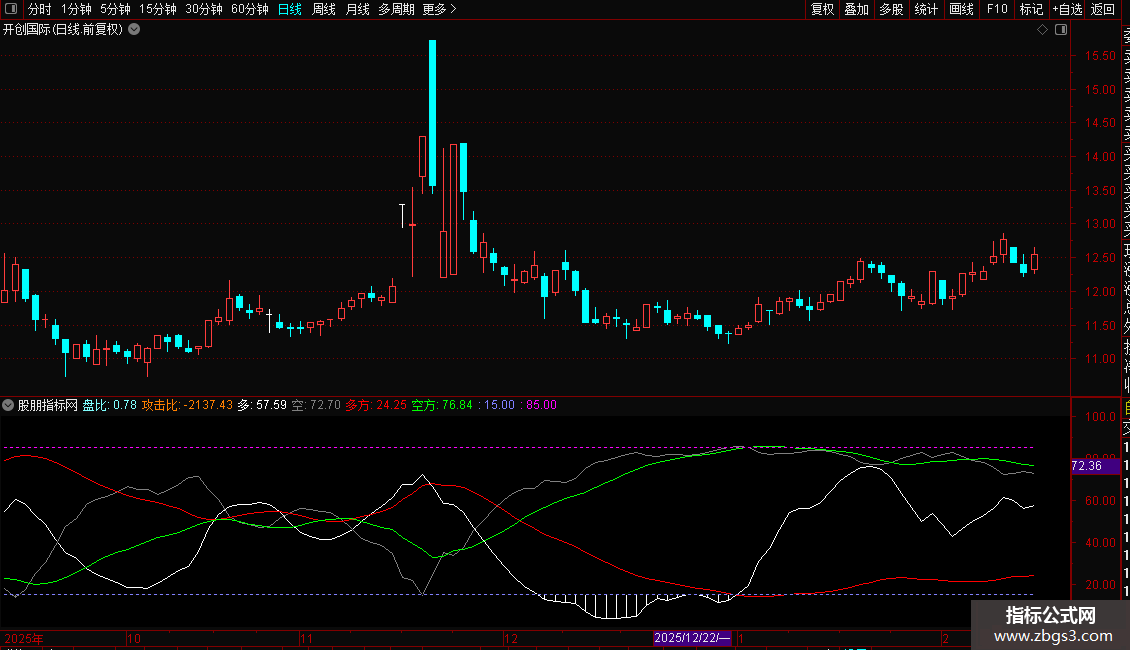The image size is (1130, 650).
Task: Switch to 月线 monthly chart
Action: 357,9
